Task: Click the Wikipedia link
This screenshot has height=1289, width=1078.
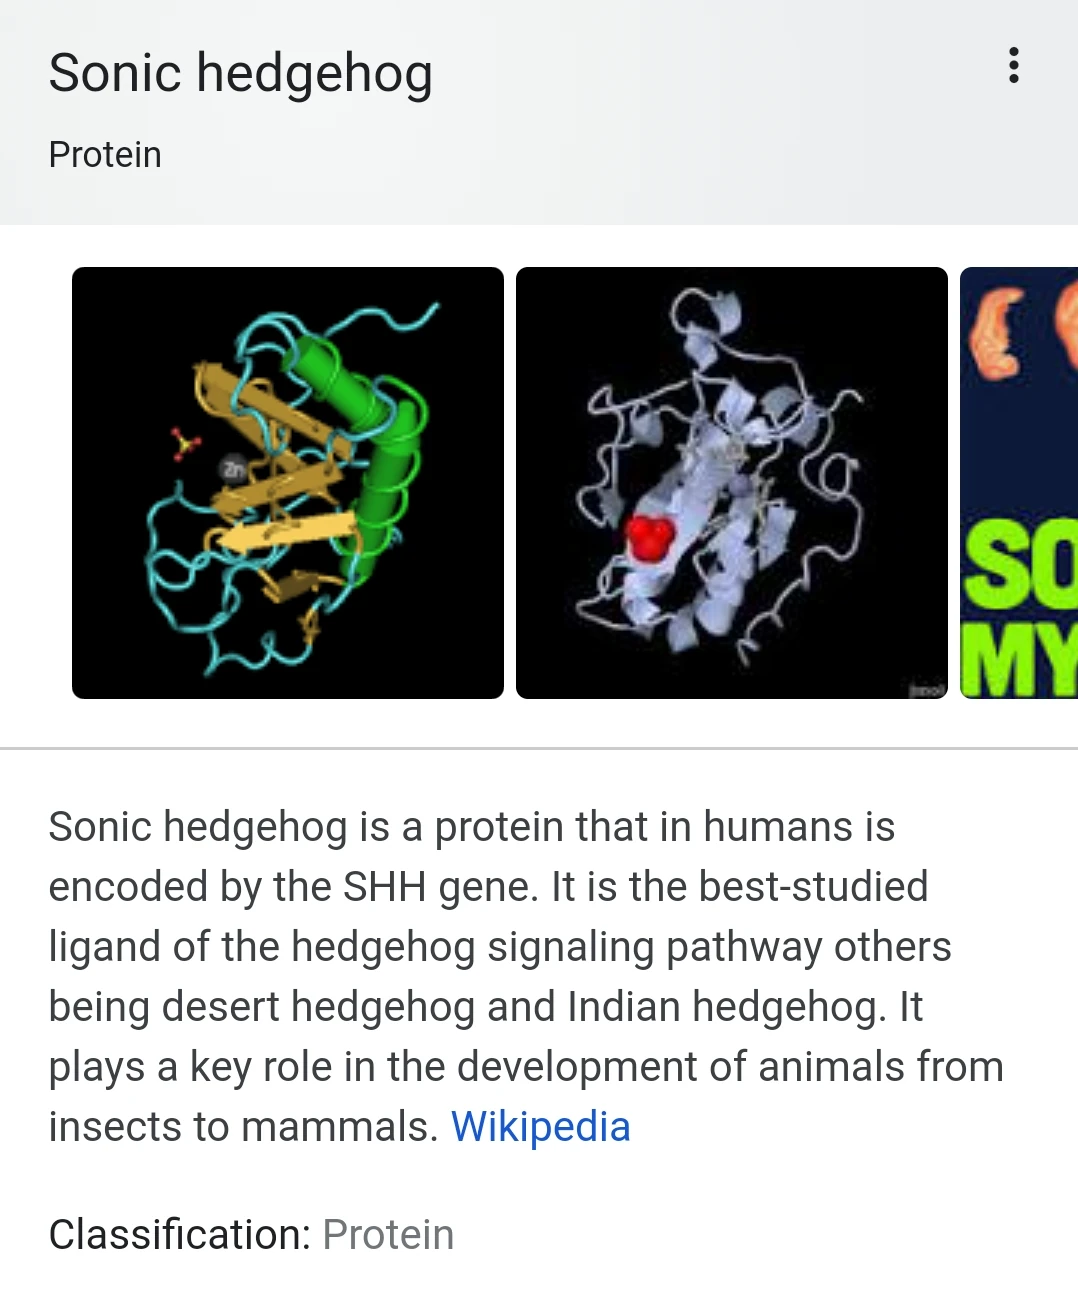Action: (541, 1126)
